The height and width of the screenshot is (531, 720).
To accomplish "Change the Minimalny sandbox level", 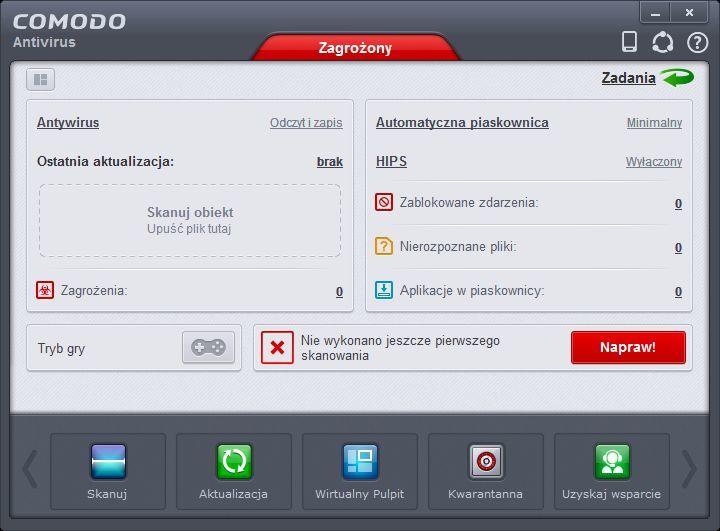I will 654,123.
